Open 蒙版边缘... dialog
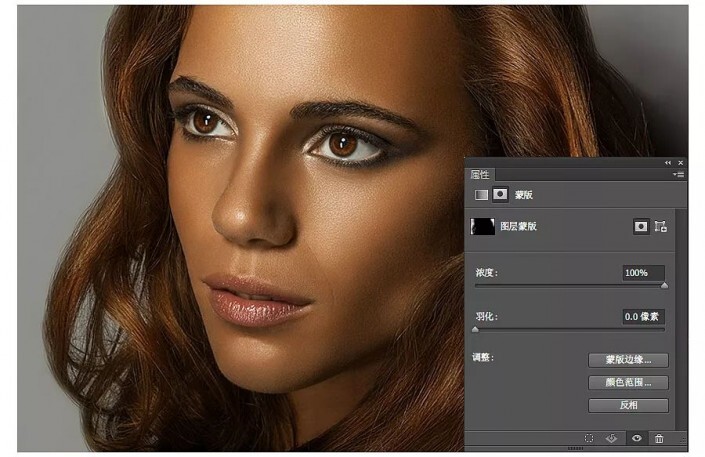Screen dimensions: 705x457 click(x=628, y=360)
